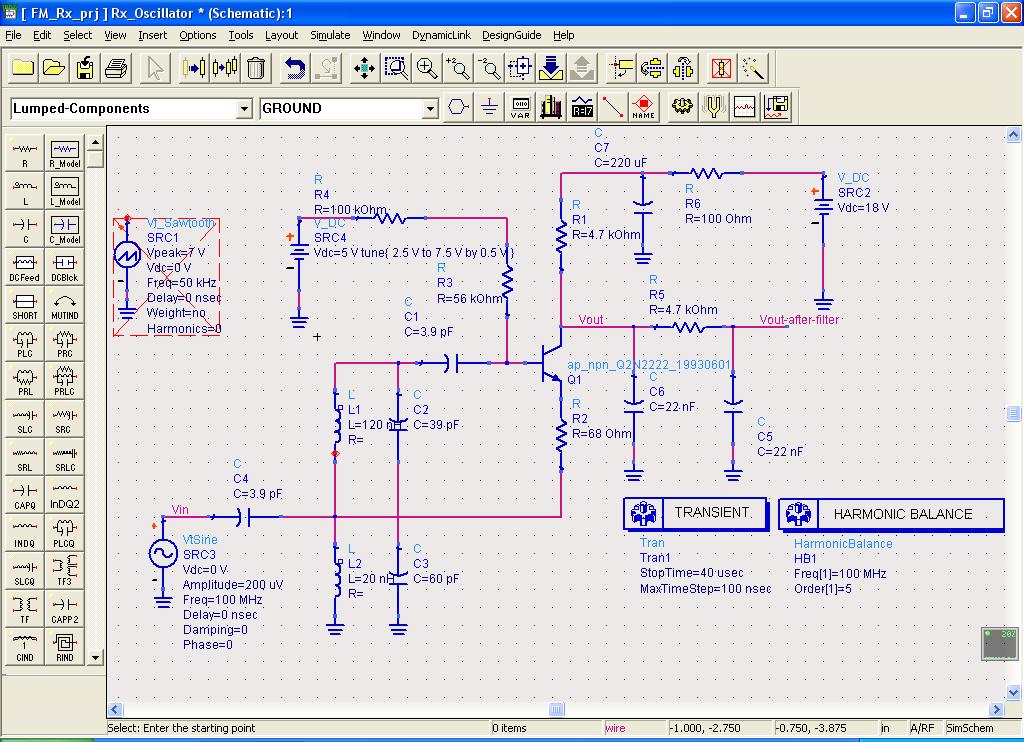The image size is (1024, 742).
Task: Click the insert wire tool icon
Action: click(x=613, y=106)
